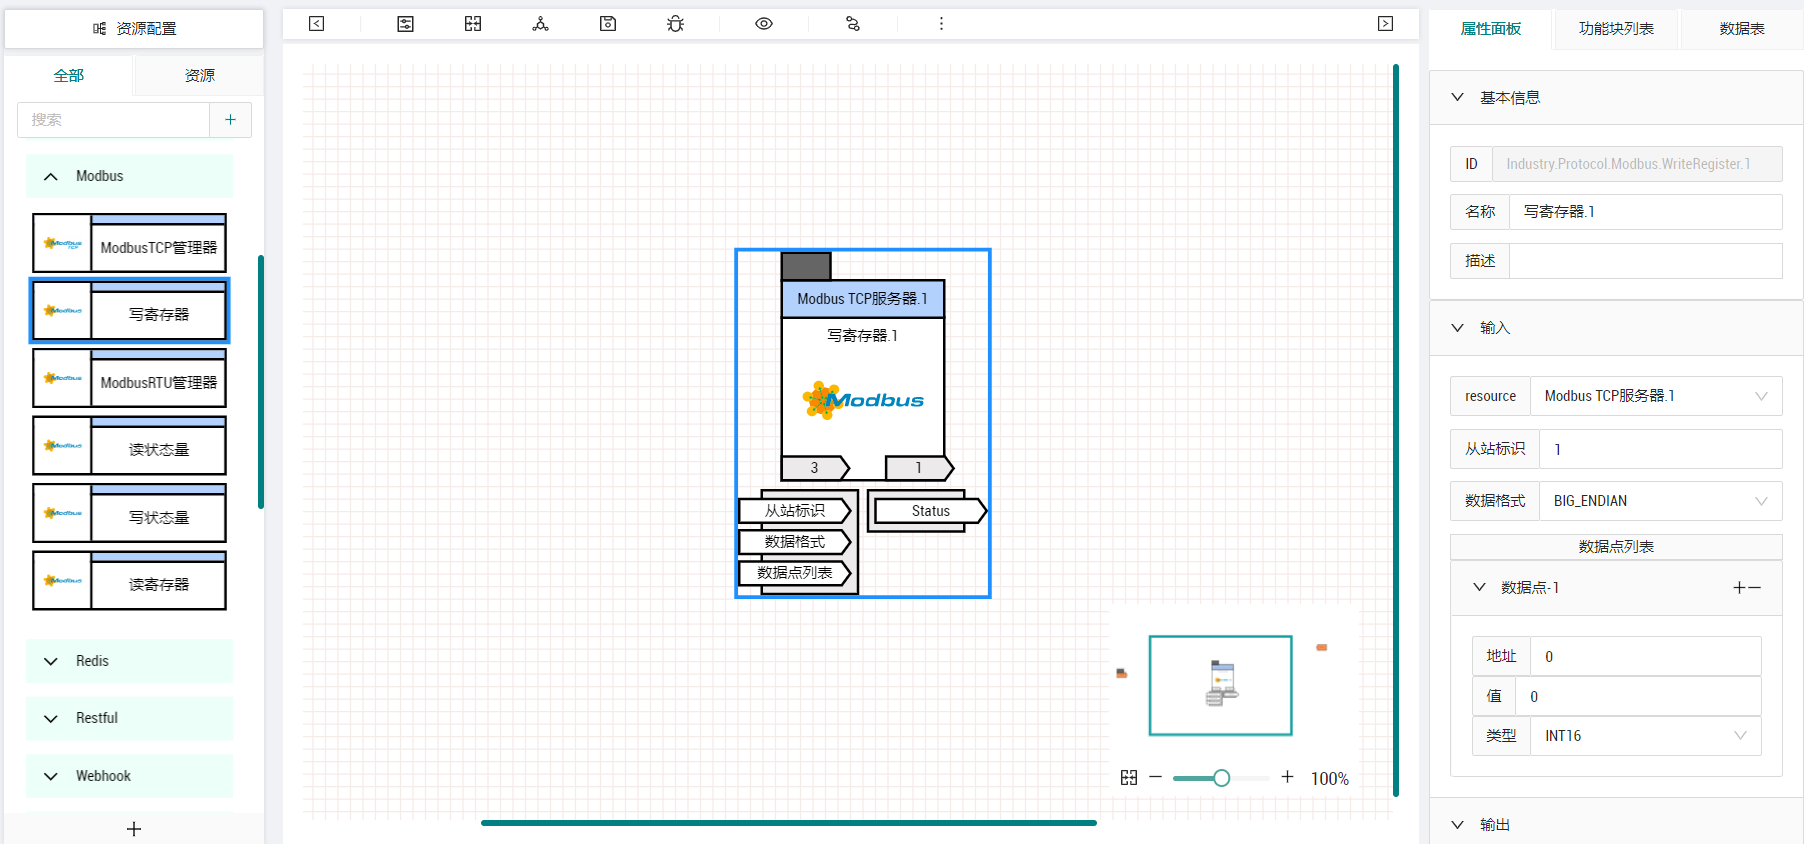Image resolution: width=1804 pixels, height=844 pixels.
Task: Switch to the 功能块列表 tab
Action: click(x=1616, y=29)
